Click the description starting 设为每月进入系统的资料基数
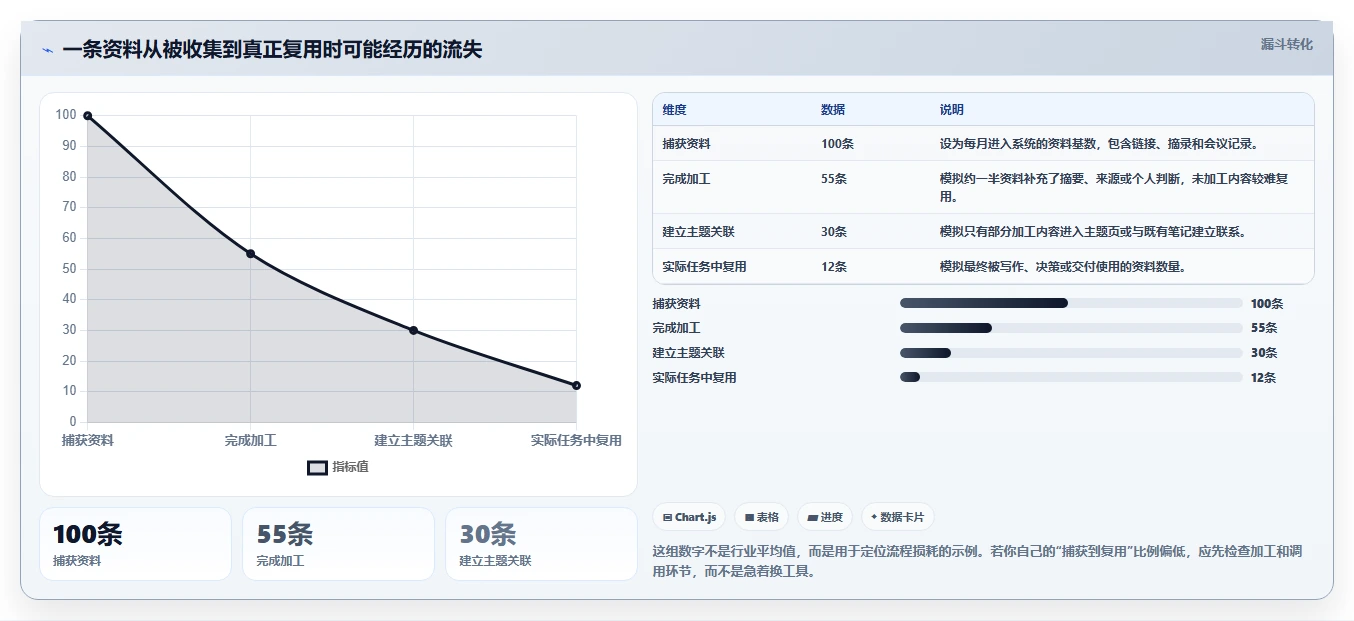This screenshot has width=1354, height=621. point(1099,144)
